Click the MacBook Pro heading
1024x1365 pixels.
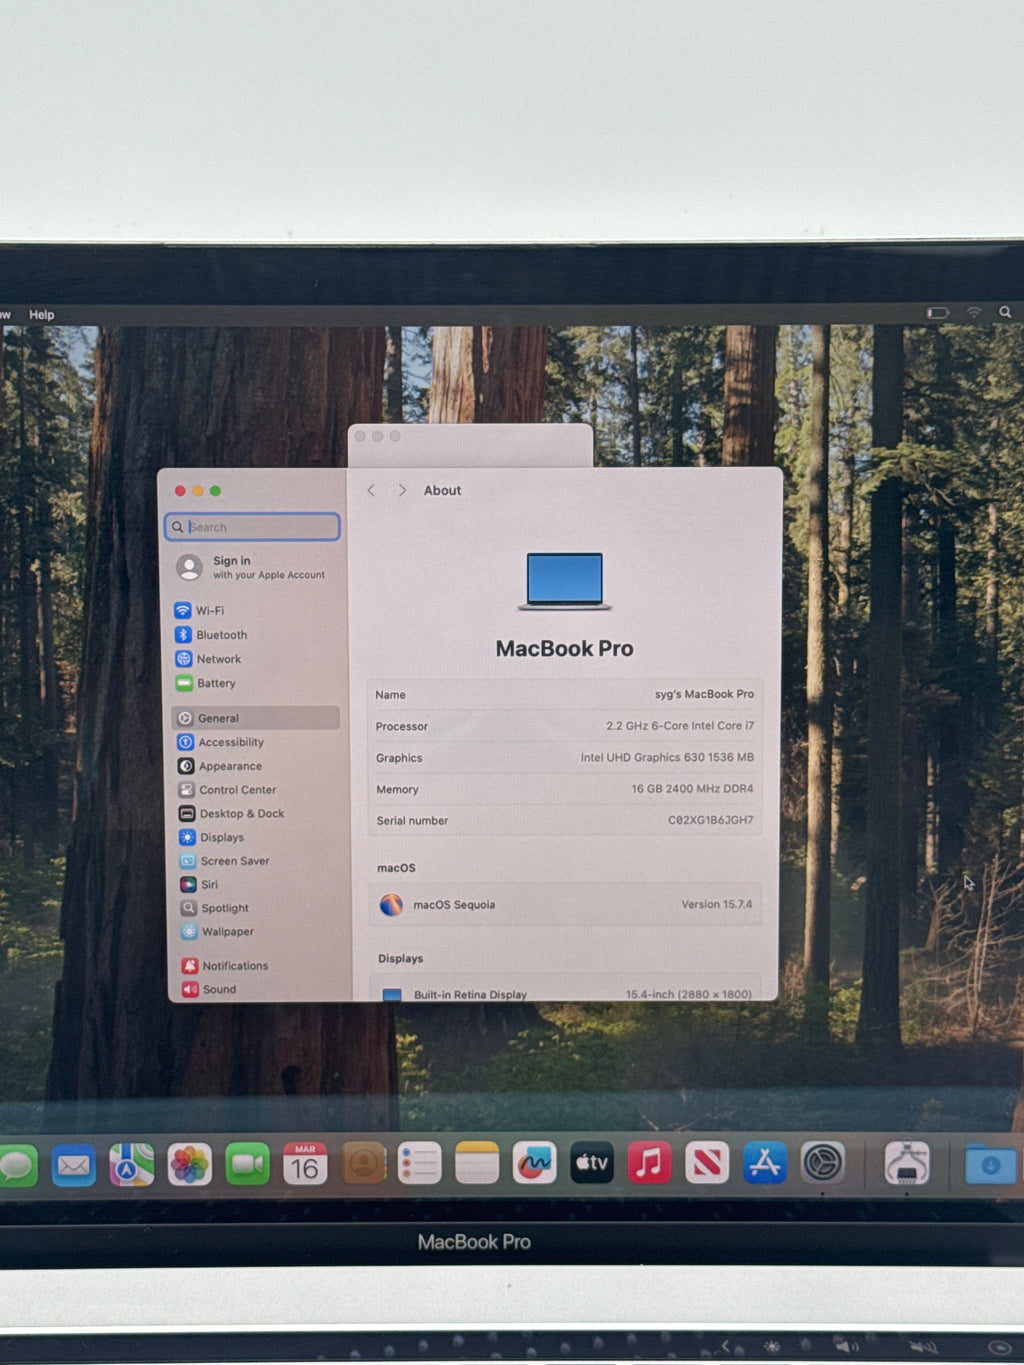(565, 648)
